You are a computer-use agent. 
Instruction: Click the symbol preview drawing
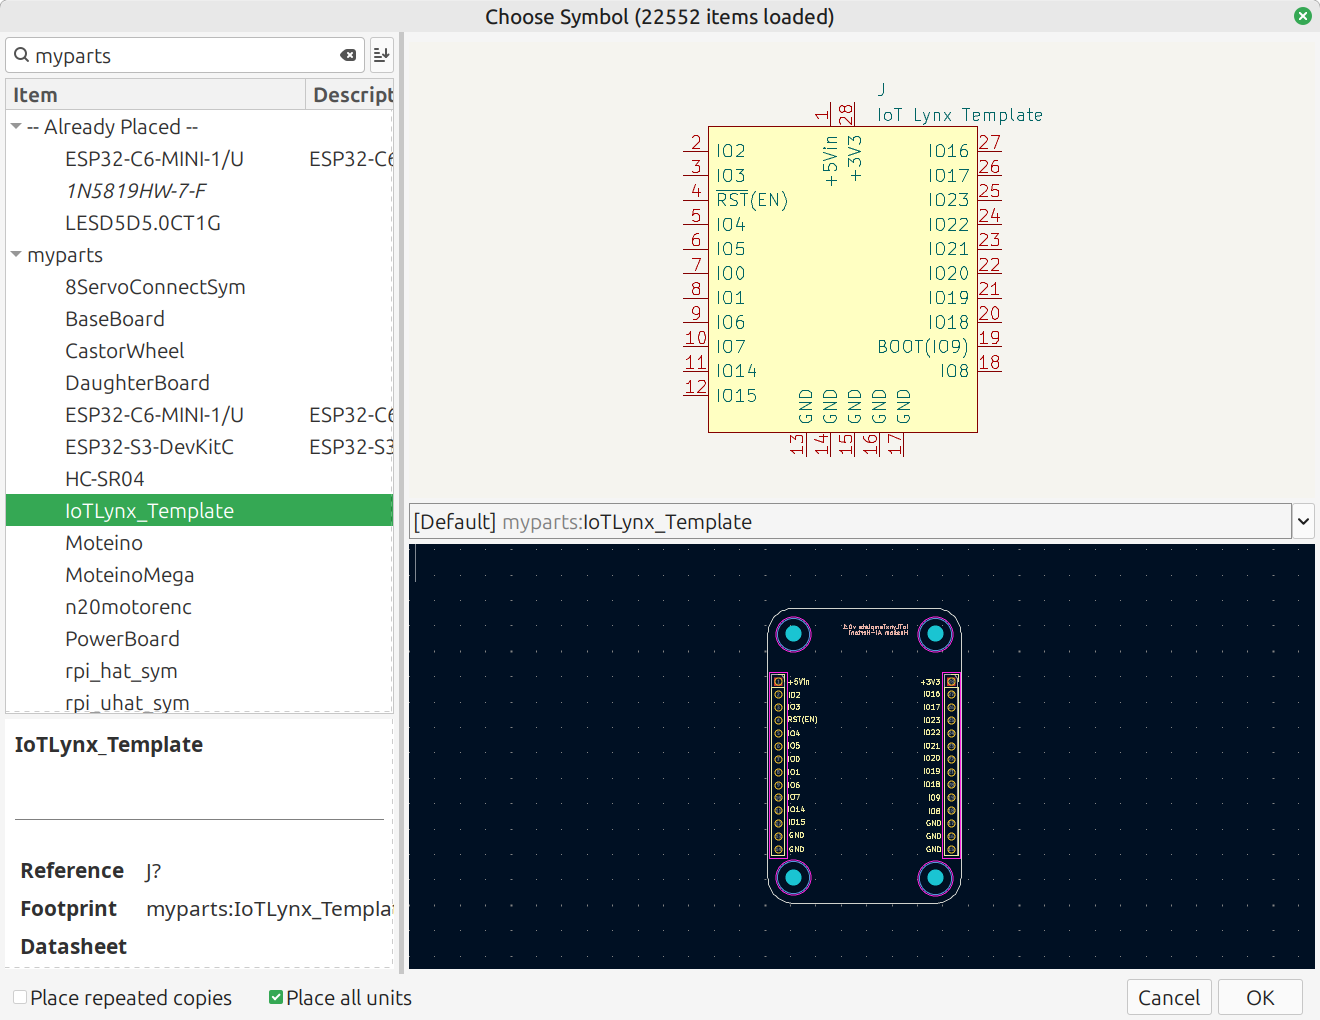[x=842, y=280]
